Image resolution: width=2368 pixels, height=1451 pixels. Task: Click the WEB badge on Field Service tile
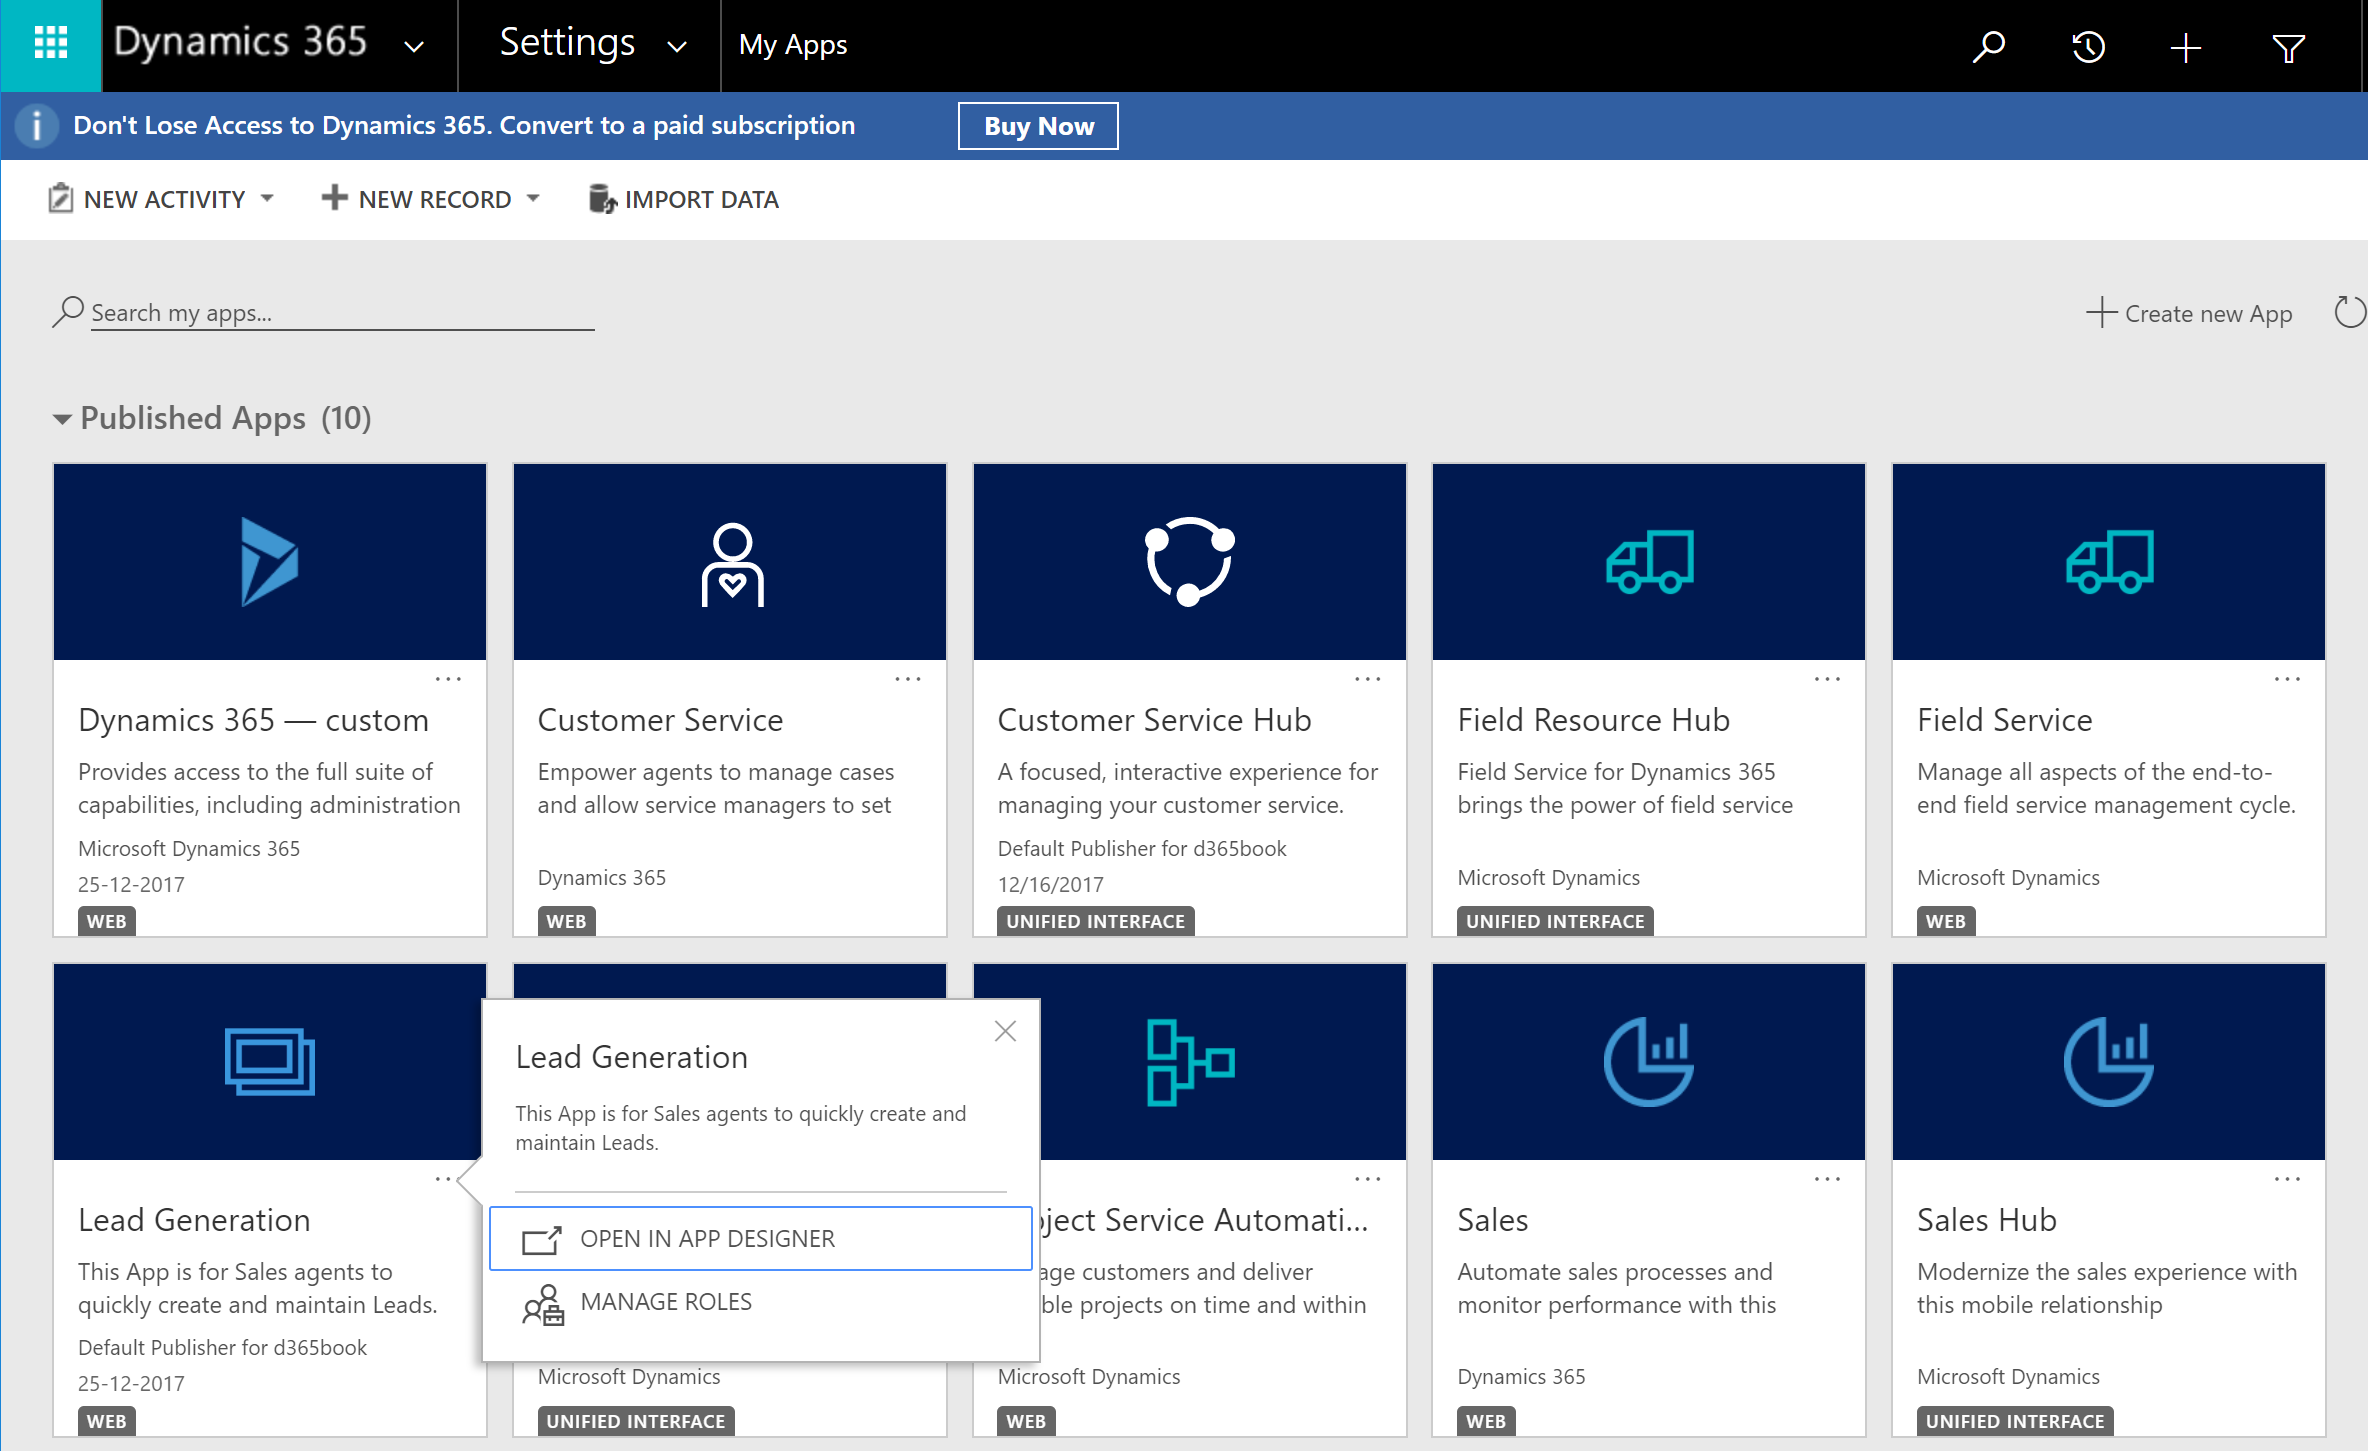coord(1945,921)
